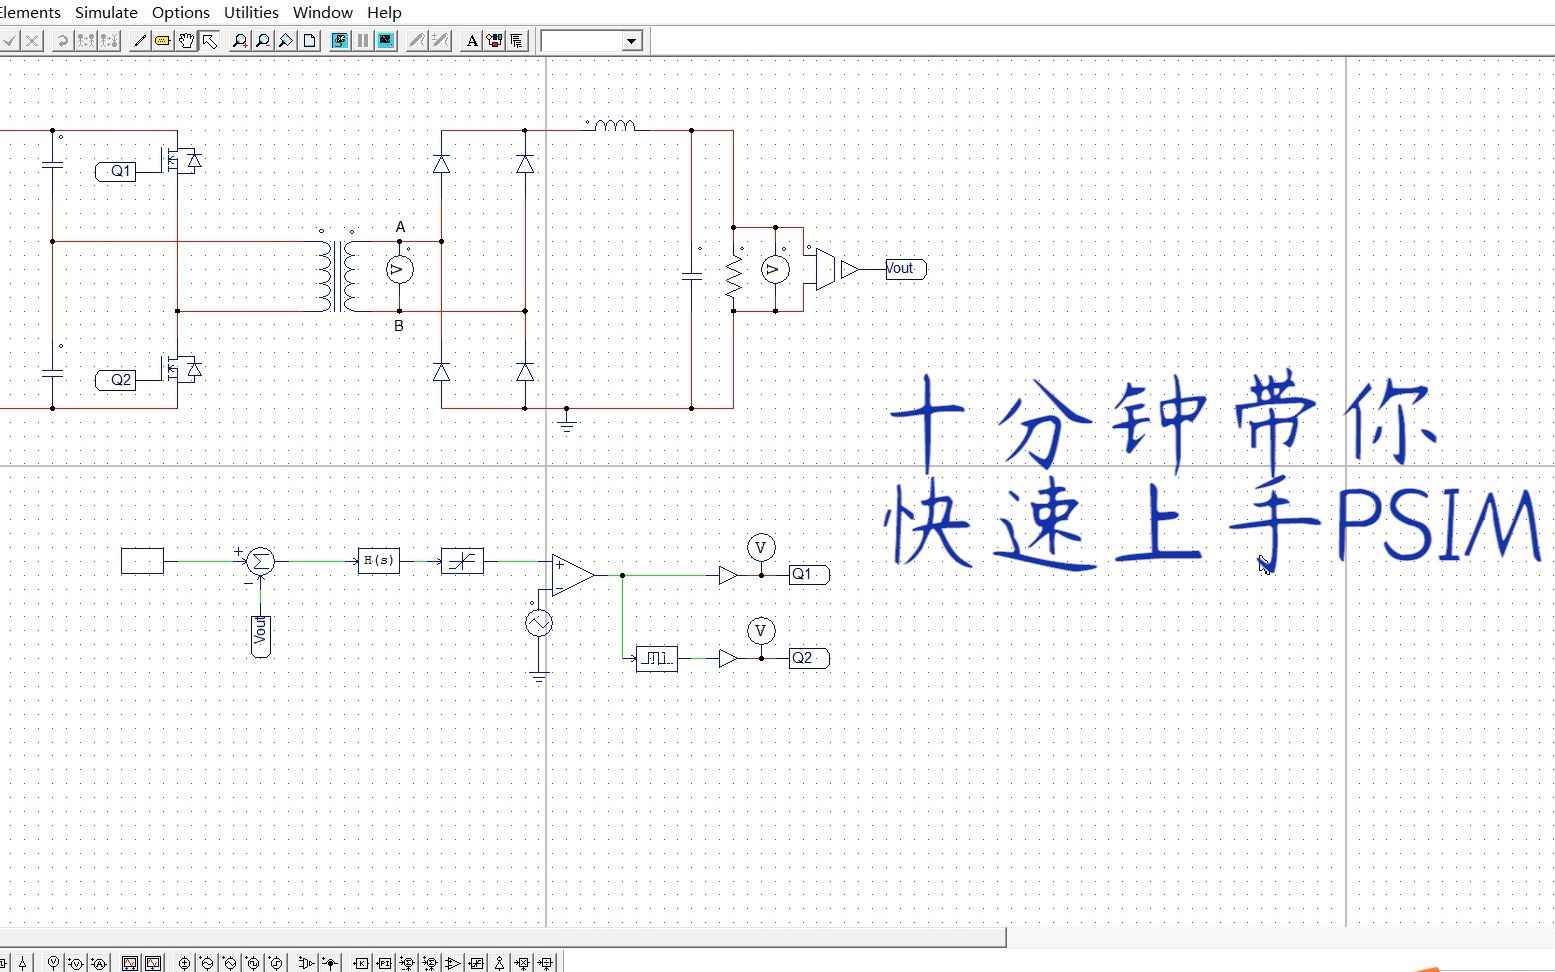Screen dimensions: 1555x972
Task: Select the Vout output label
Action: pos(906,269)
